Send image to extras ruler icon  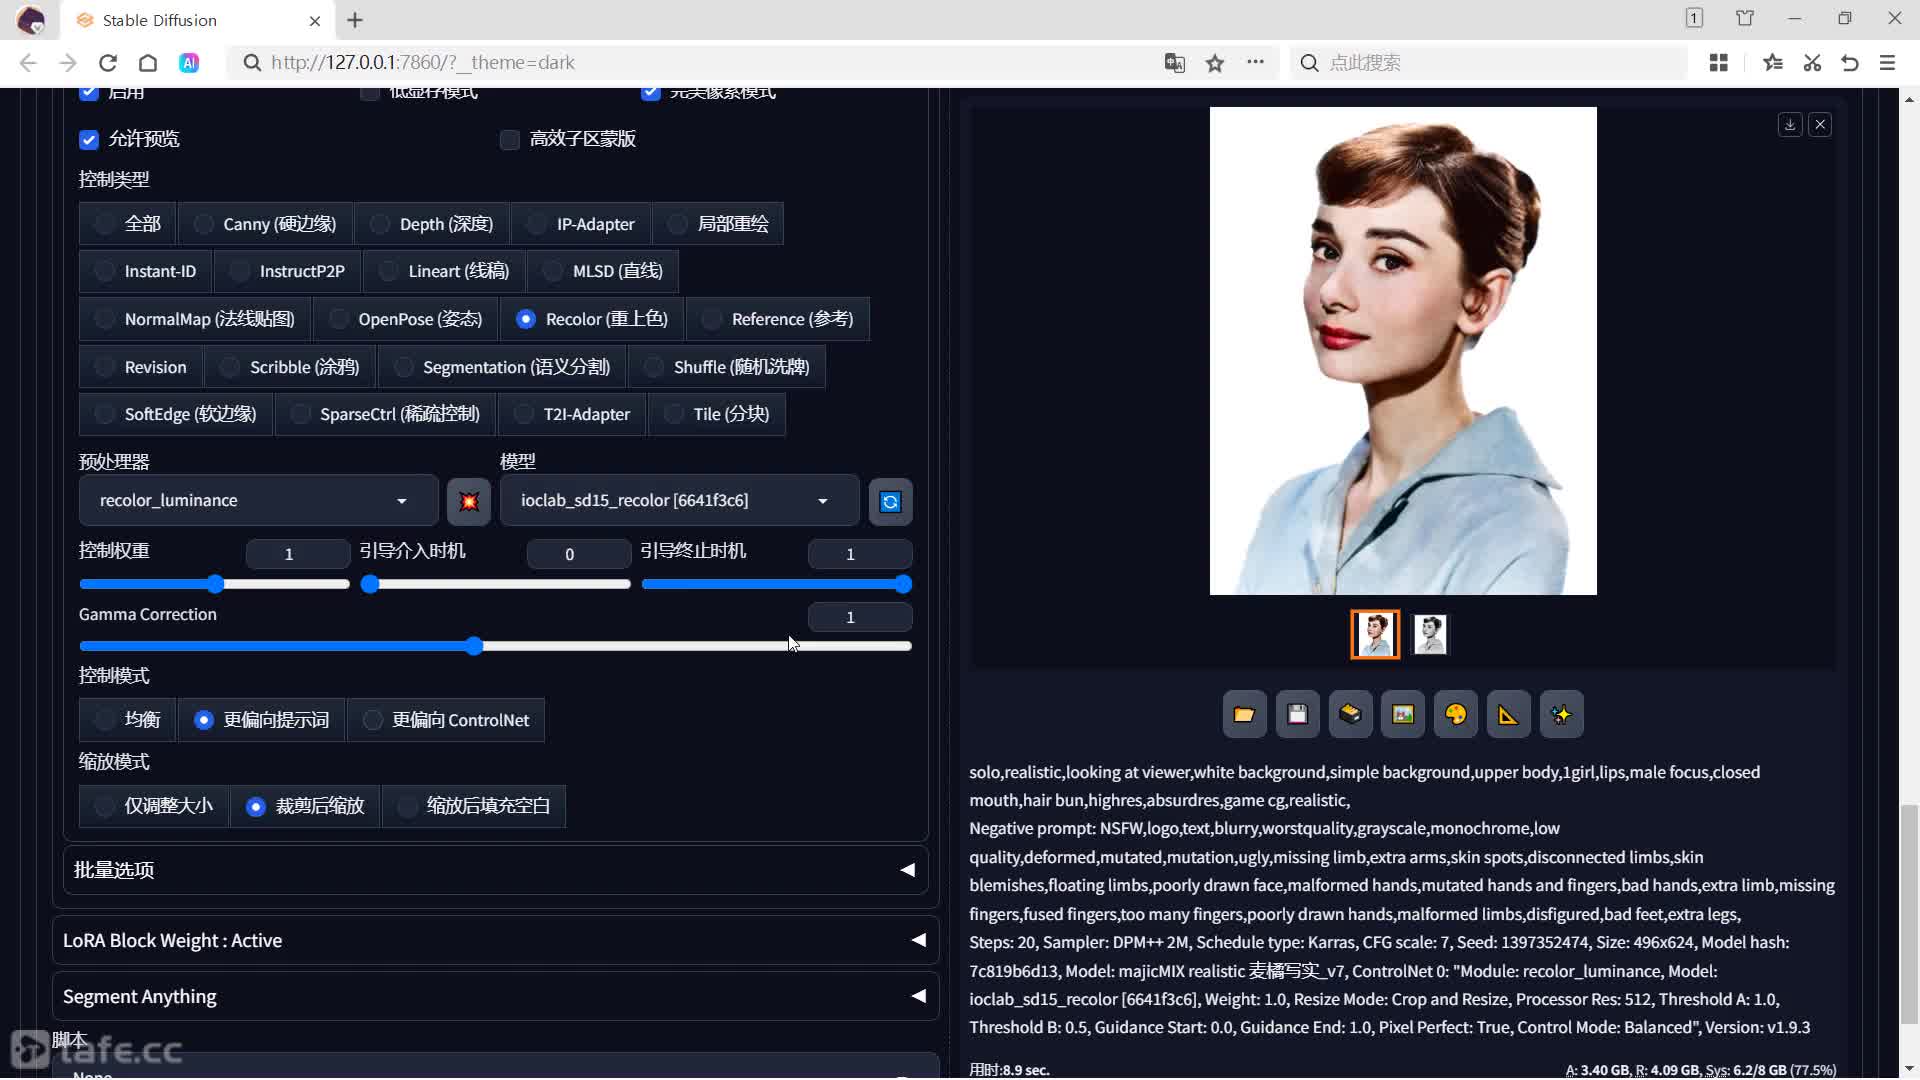1508,714
